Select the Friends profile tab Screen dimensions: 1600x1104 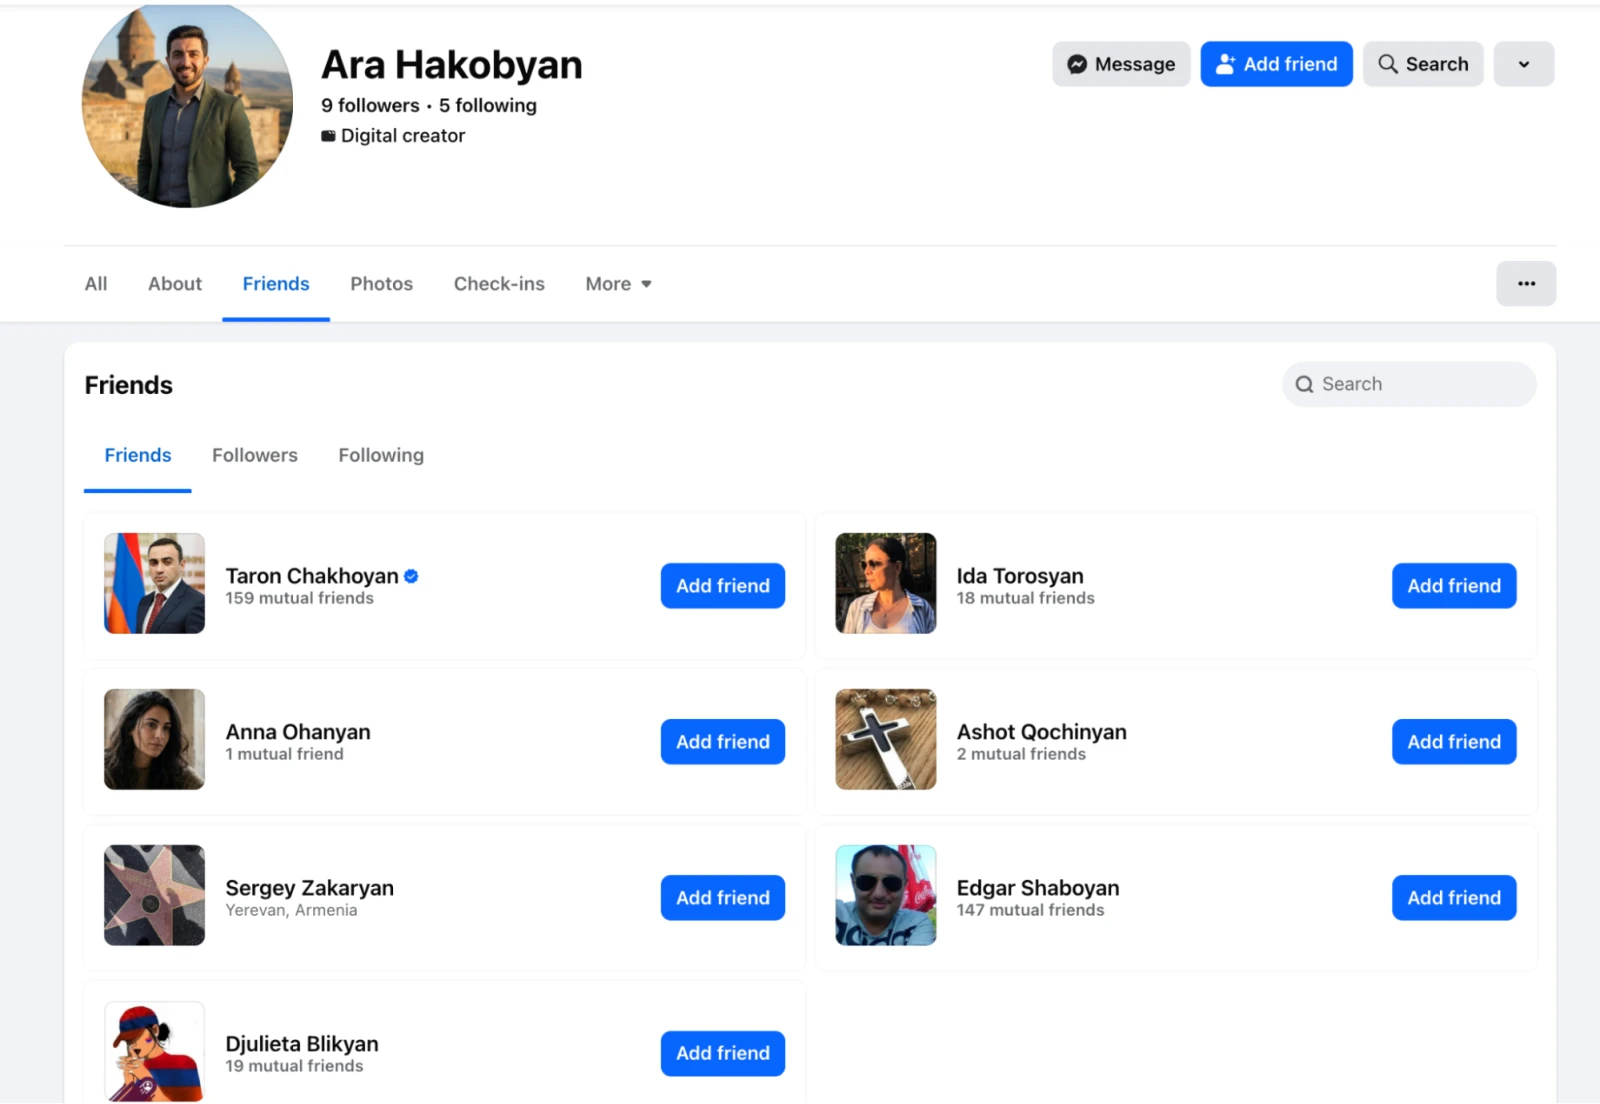click(x=276, y=284)
